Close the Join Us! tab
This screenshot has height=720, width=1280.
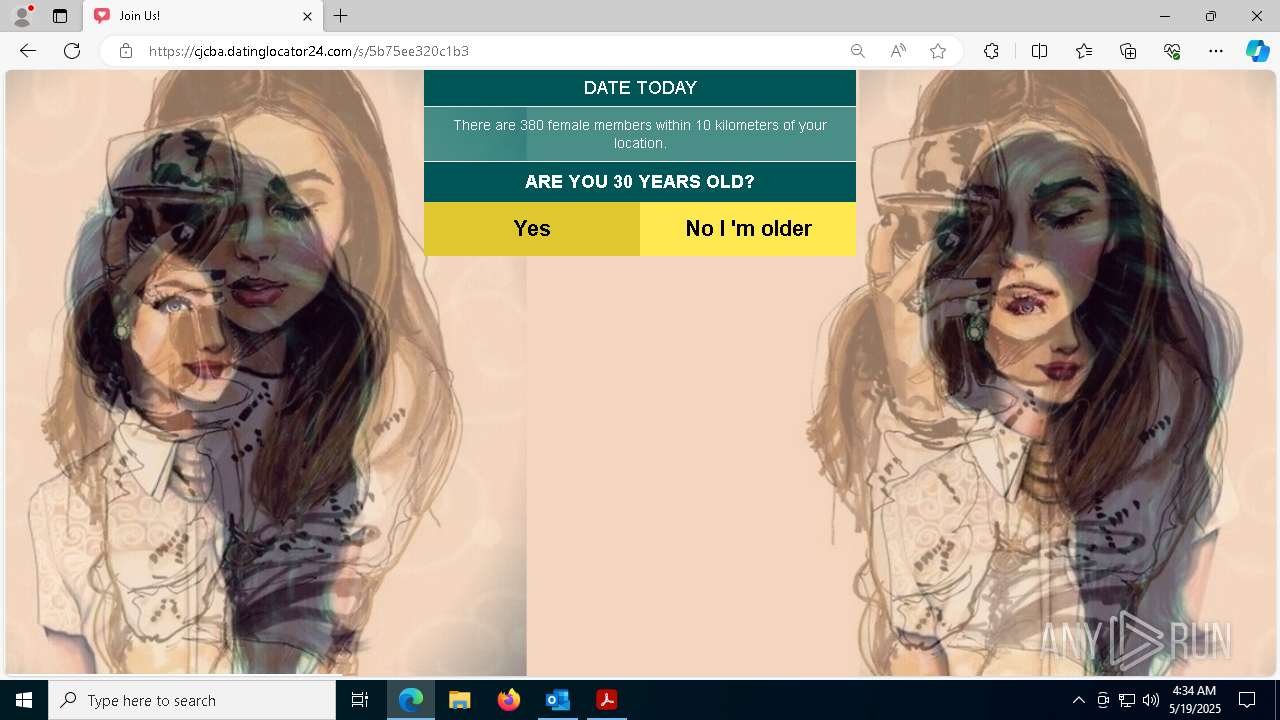point(308,16)
